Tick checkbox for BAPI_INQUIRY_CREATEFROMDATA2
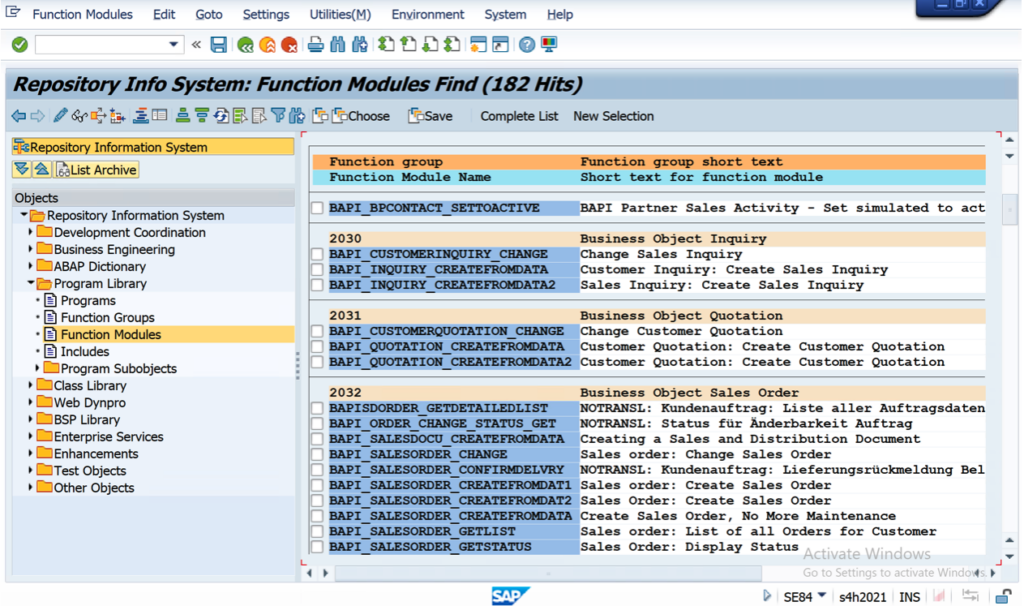1024x606 pixels. [317, 285]
